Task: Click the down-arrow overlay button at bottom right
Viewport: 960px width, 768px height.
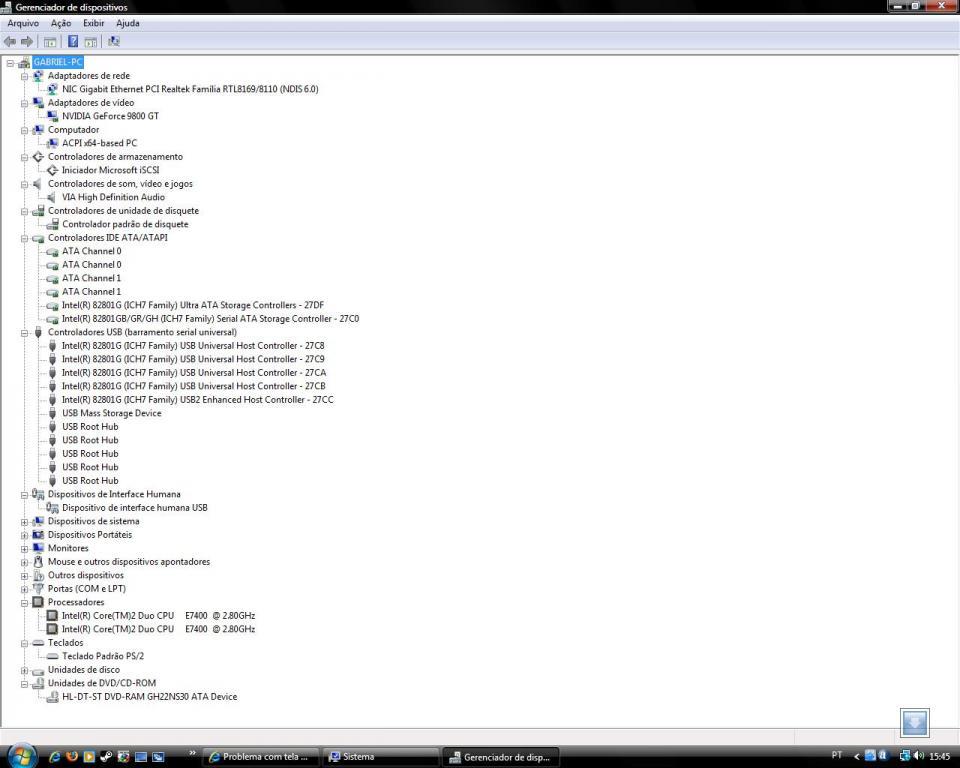Action: [915, 723]
